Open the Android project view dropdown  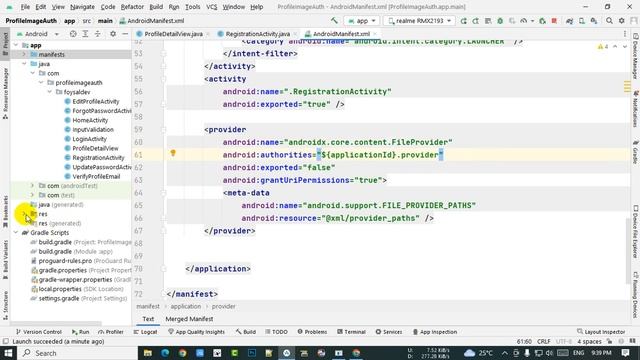38,34
